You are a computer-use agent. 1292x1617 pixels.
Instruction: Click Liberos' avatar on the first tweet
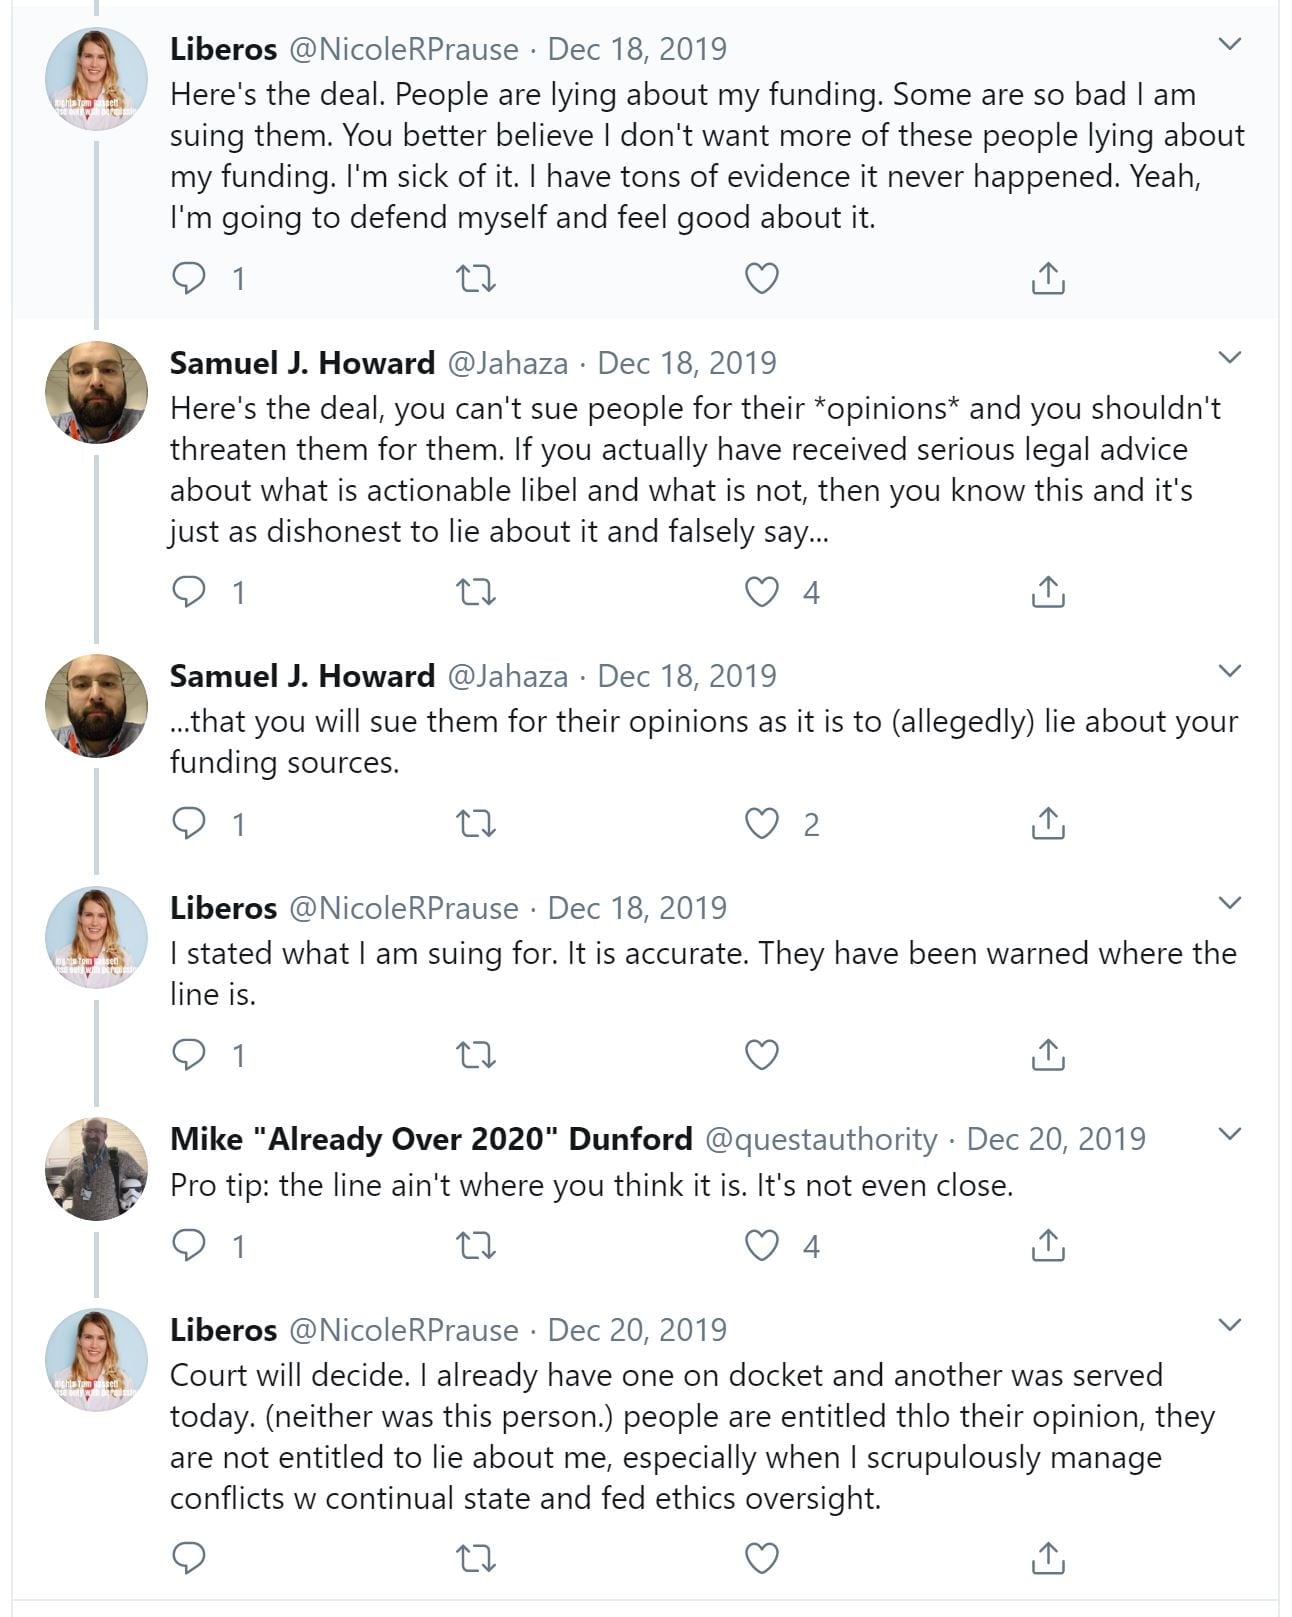[96, 79]
